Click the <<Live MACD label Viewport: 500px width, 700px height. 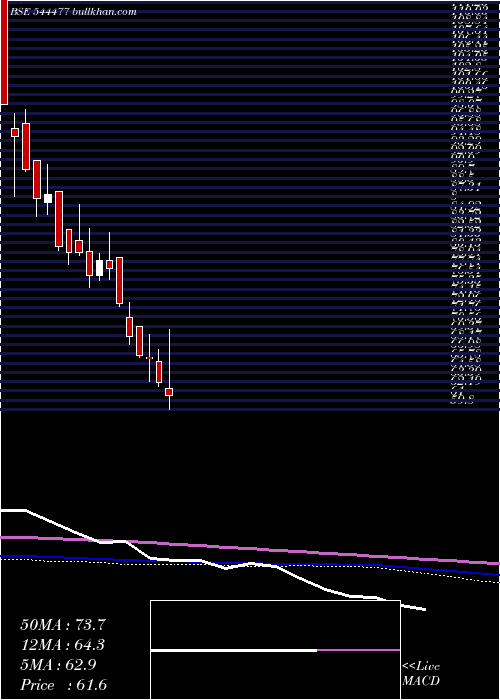click(x=421, y=674)
